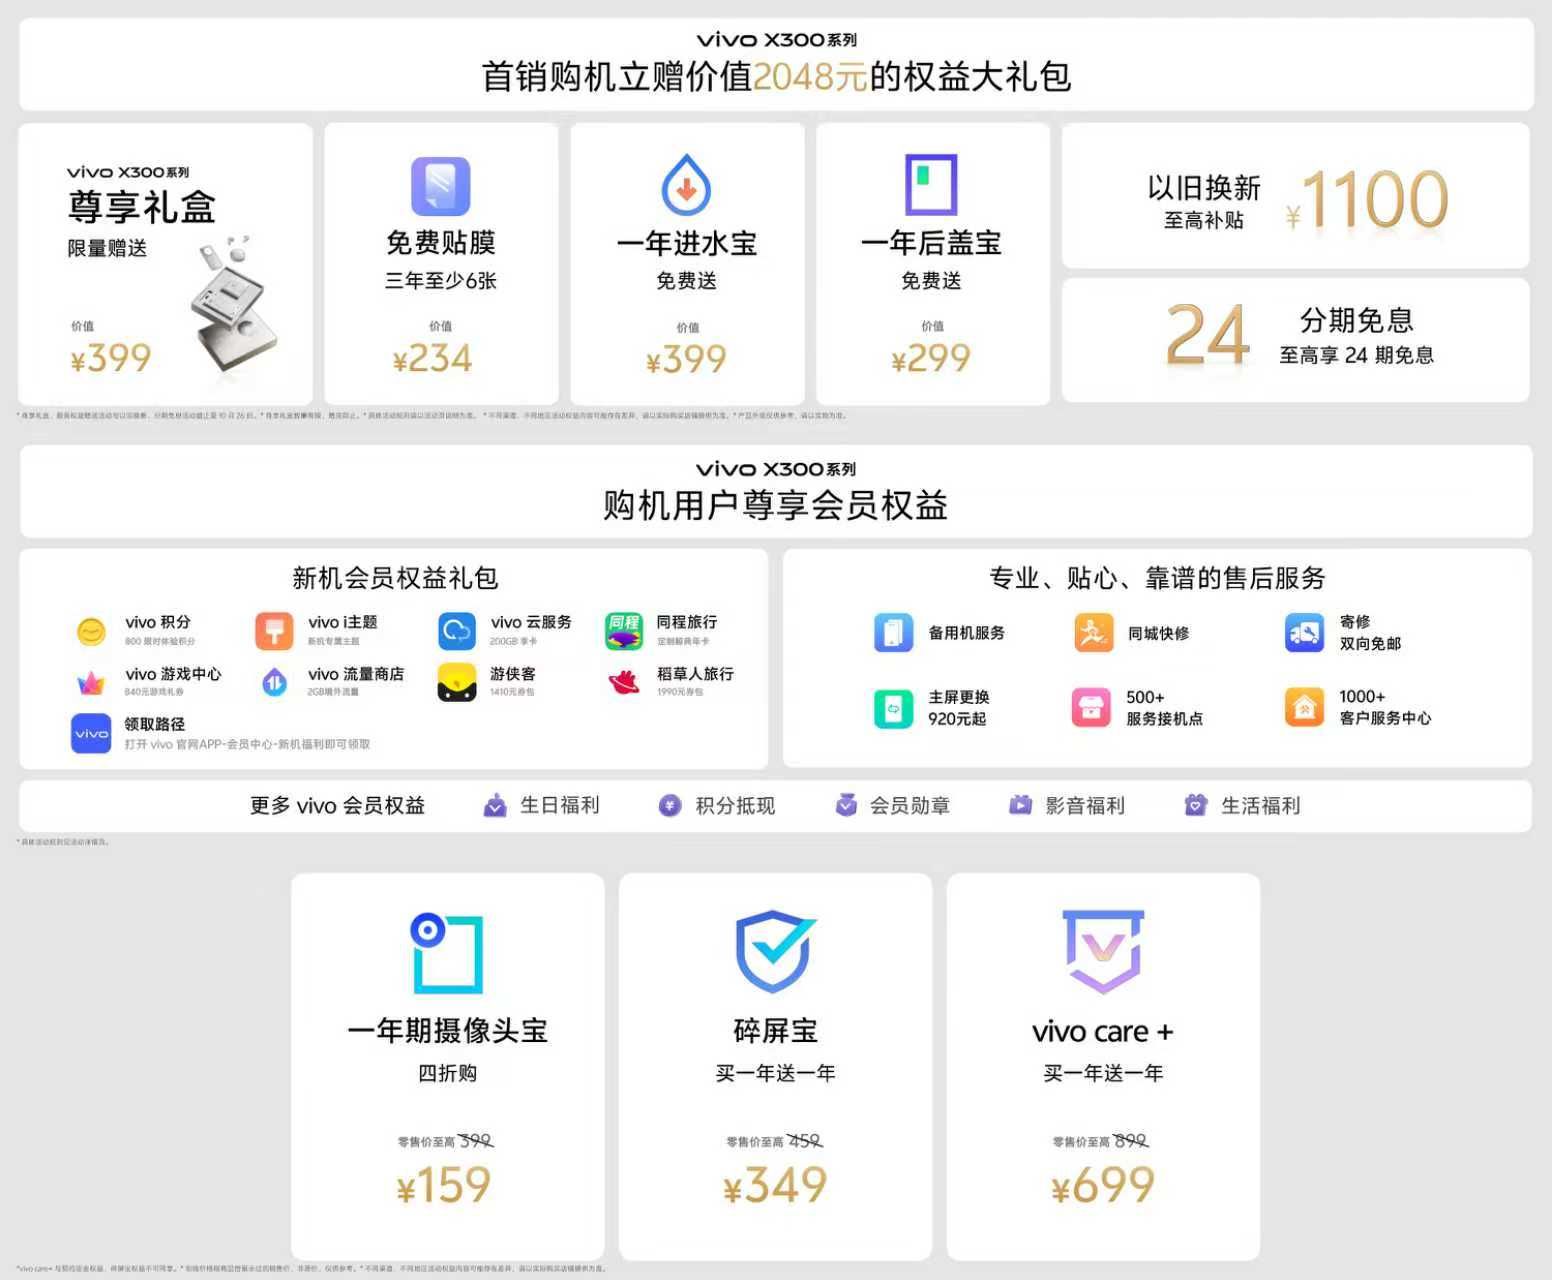
Task: Select the vivo 云服务 cloud icon
Action: pyautogui.click(x=457, y=631)
